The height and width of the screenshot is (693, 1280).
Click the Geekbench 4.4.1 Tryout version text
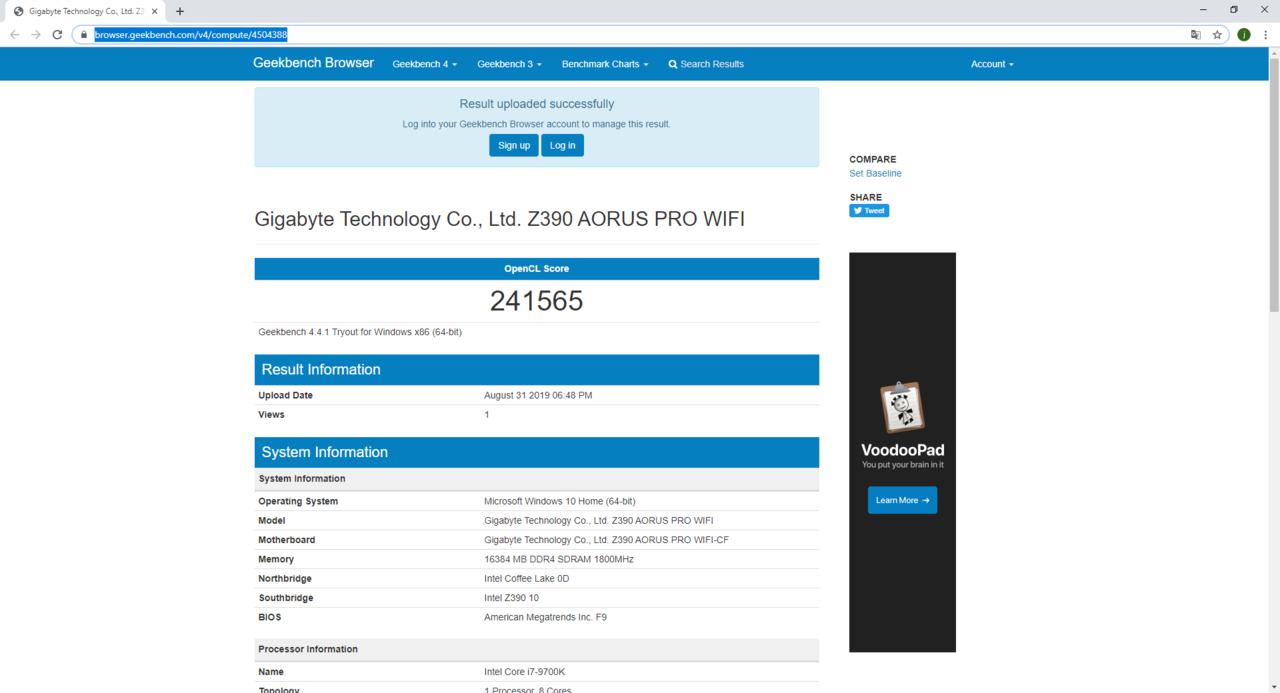pos(360,332)
